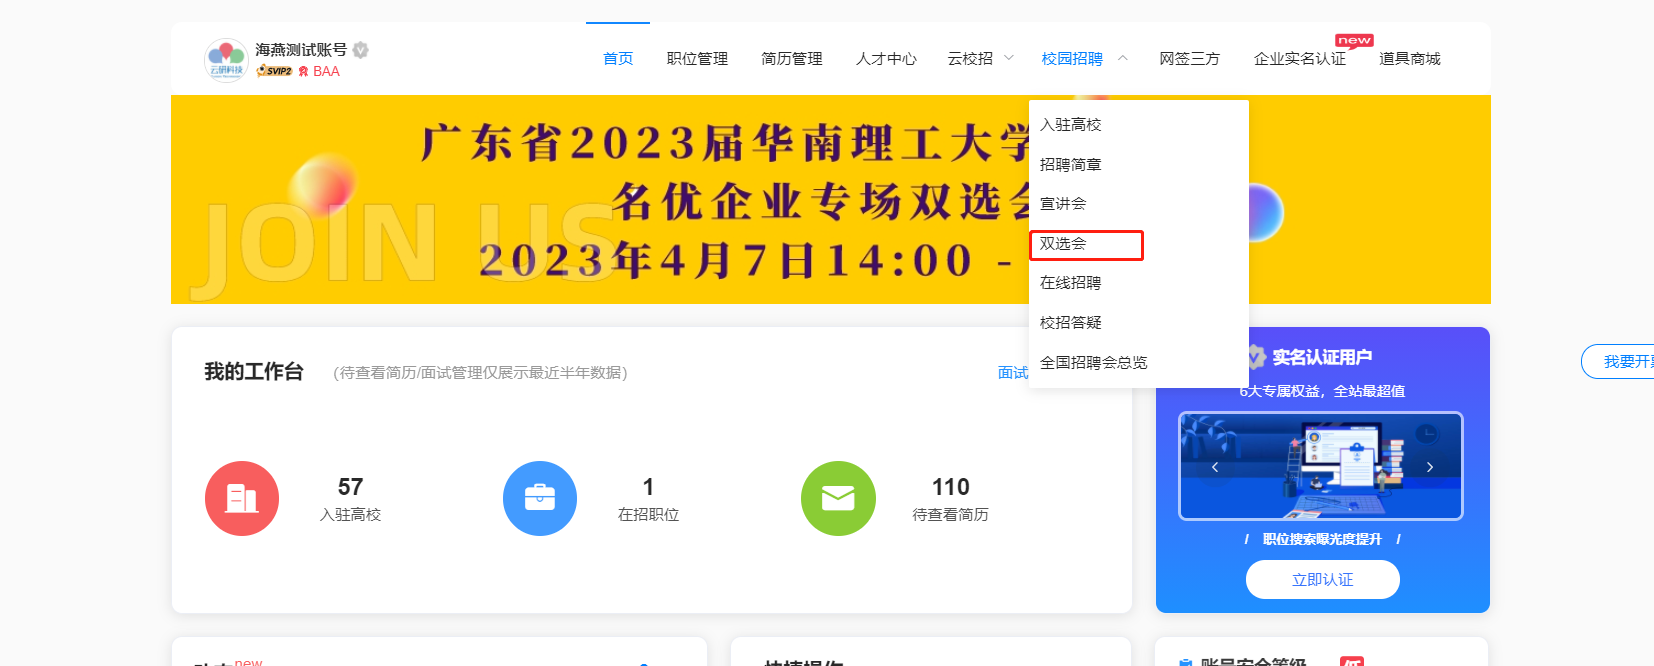Click the blue 在招职位 briefcase icon

click(540, 498)
